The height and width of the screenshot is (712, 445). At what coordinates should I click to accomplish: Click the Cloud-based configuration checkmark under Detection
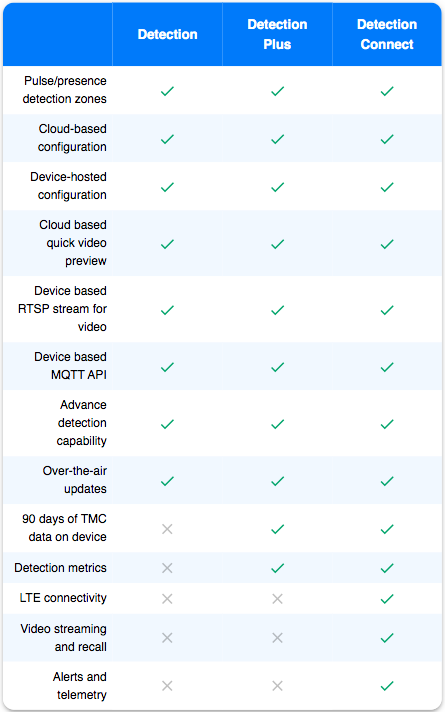[x=167, y=139]
